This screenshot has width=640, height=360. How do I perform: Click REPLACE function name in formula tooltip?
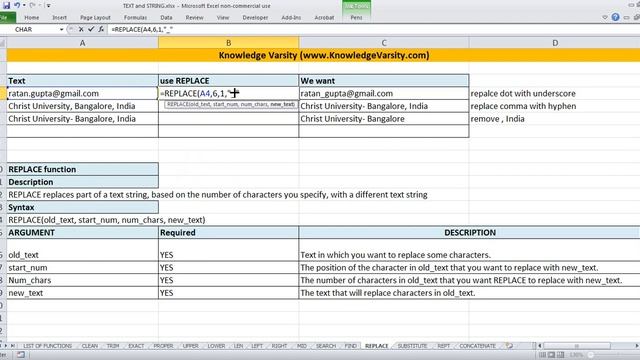coord(177,104)
